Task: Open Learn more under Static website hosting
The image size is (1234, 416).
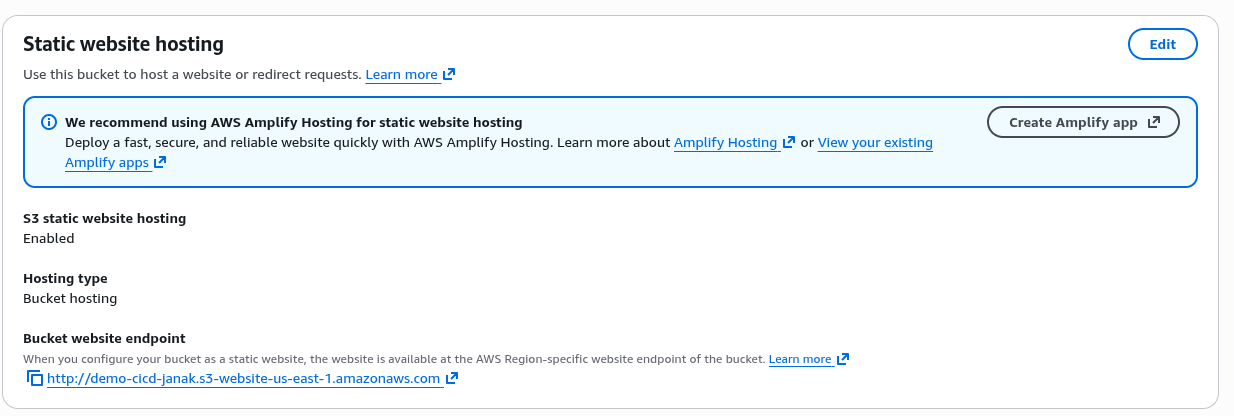Action: (x=401, y=75)
